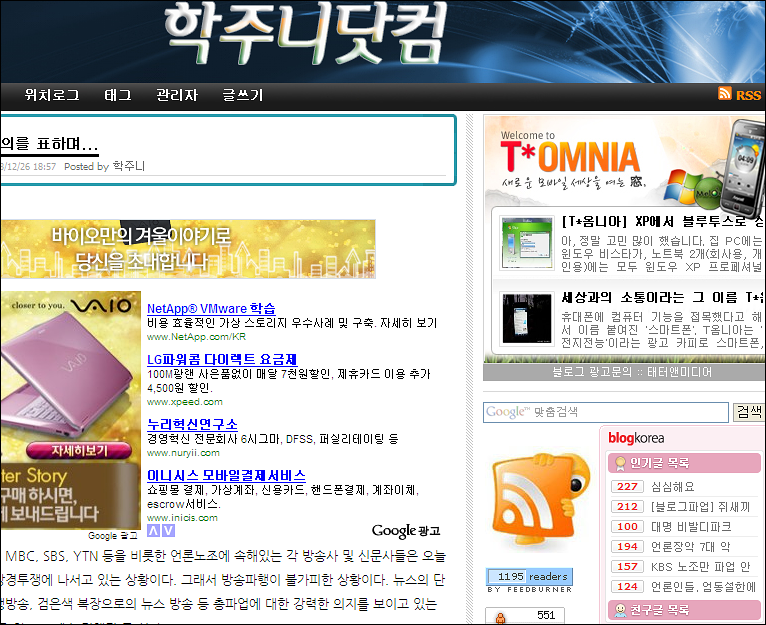Click the 친구글 목록 smiley icon

tap(620, 610)
